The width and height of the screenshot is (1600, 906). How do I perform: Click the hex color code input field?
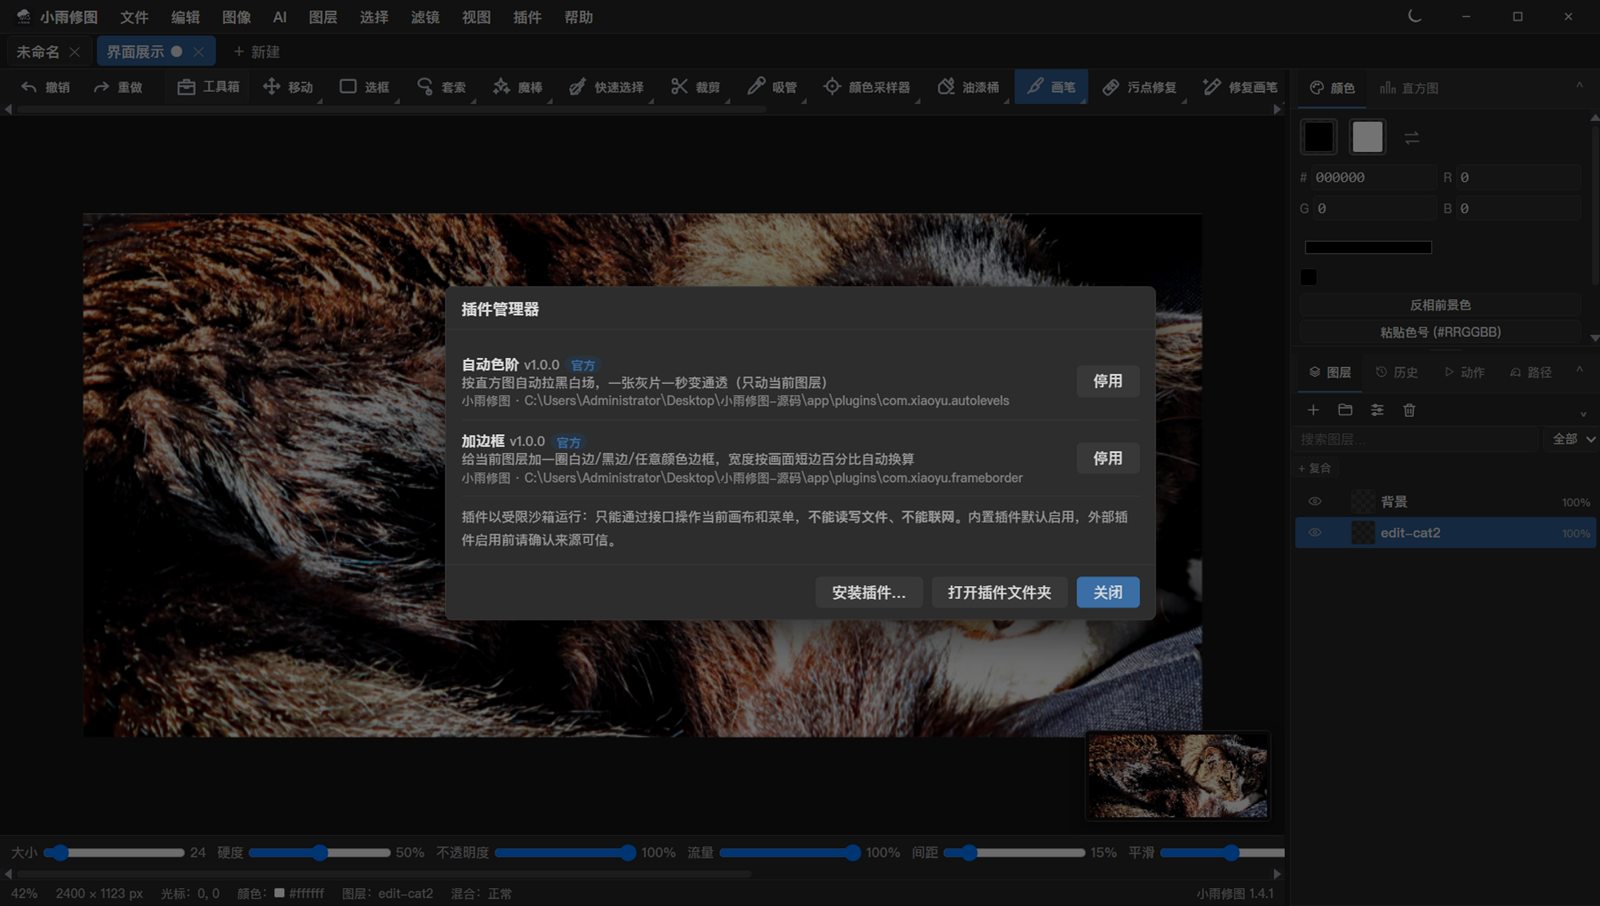tap(1375, 177)
